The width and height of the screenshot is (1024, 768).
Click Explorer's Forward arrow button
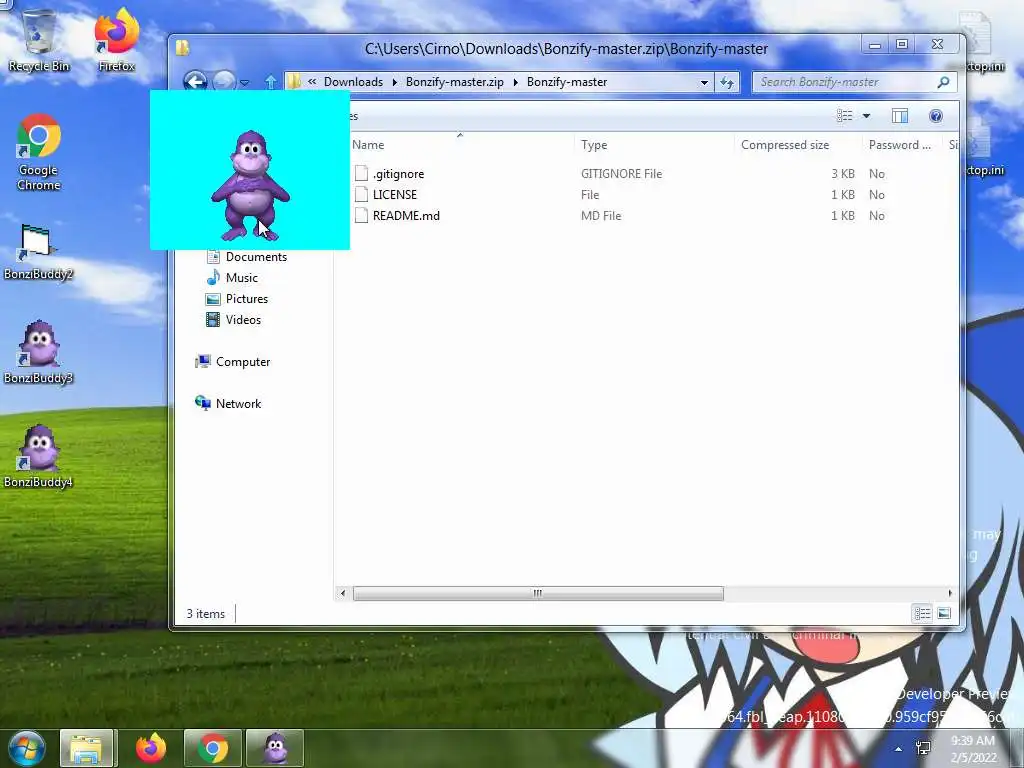pyautogui.click(x=224, y=82)
